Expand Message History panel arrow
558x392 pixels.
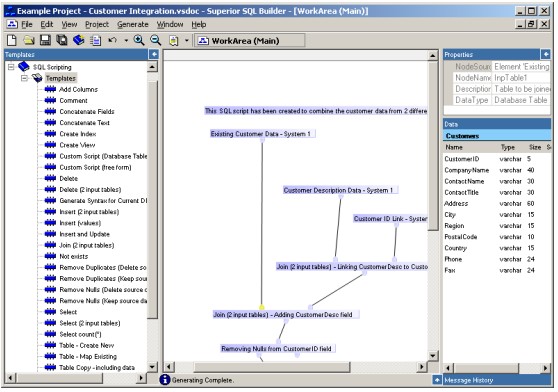(437, 380)
